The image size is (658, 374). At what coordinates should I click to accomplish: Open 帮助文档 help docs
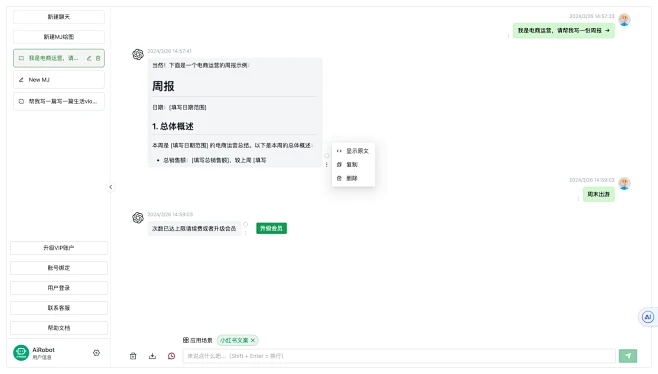coord(59,328)
